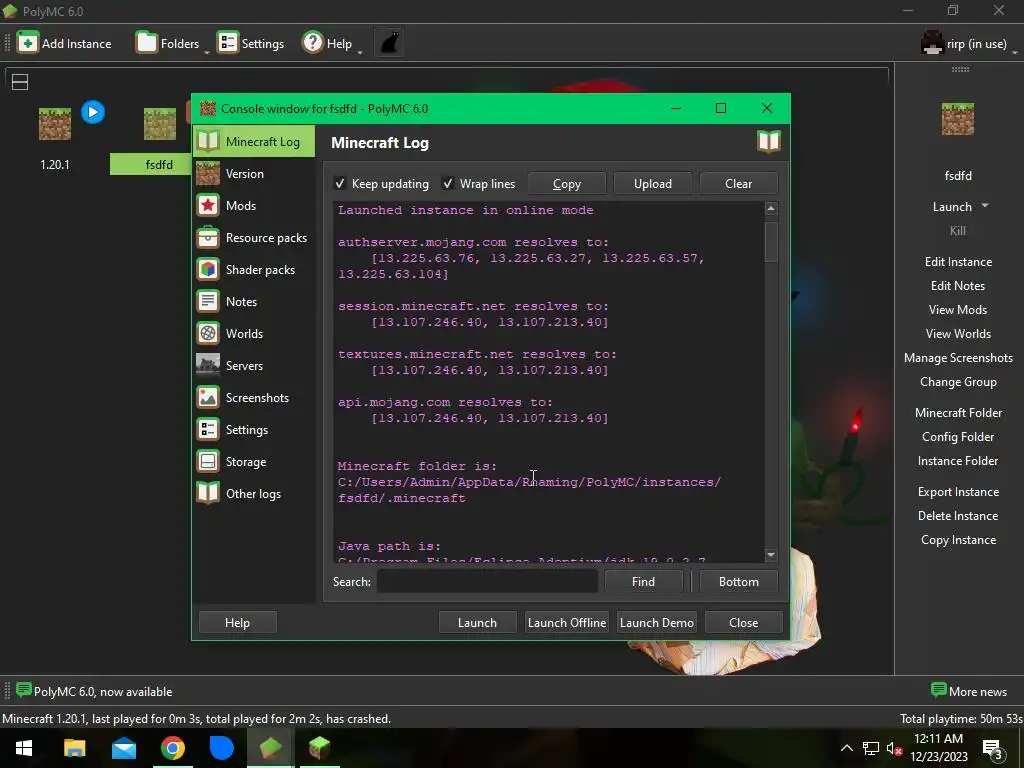Open the Minecraft Log page icon

[x=208, y=141]
